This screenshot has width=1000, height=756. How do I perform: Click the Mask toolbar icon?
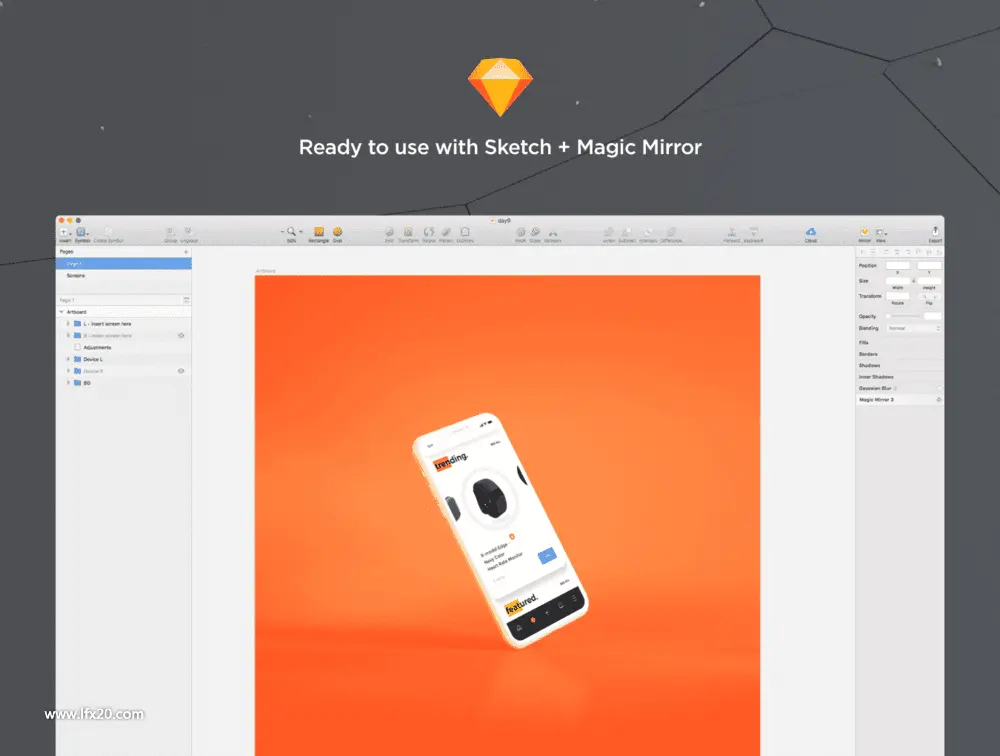[520, 232]
